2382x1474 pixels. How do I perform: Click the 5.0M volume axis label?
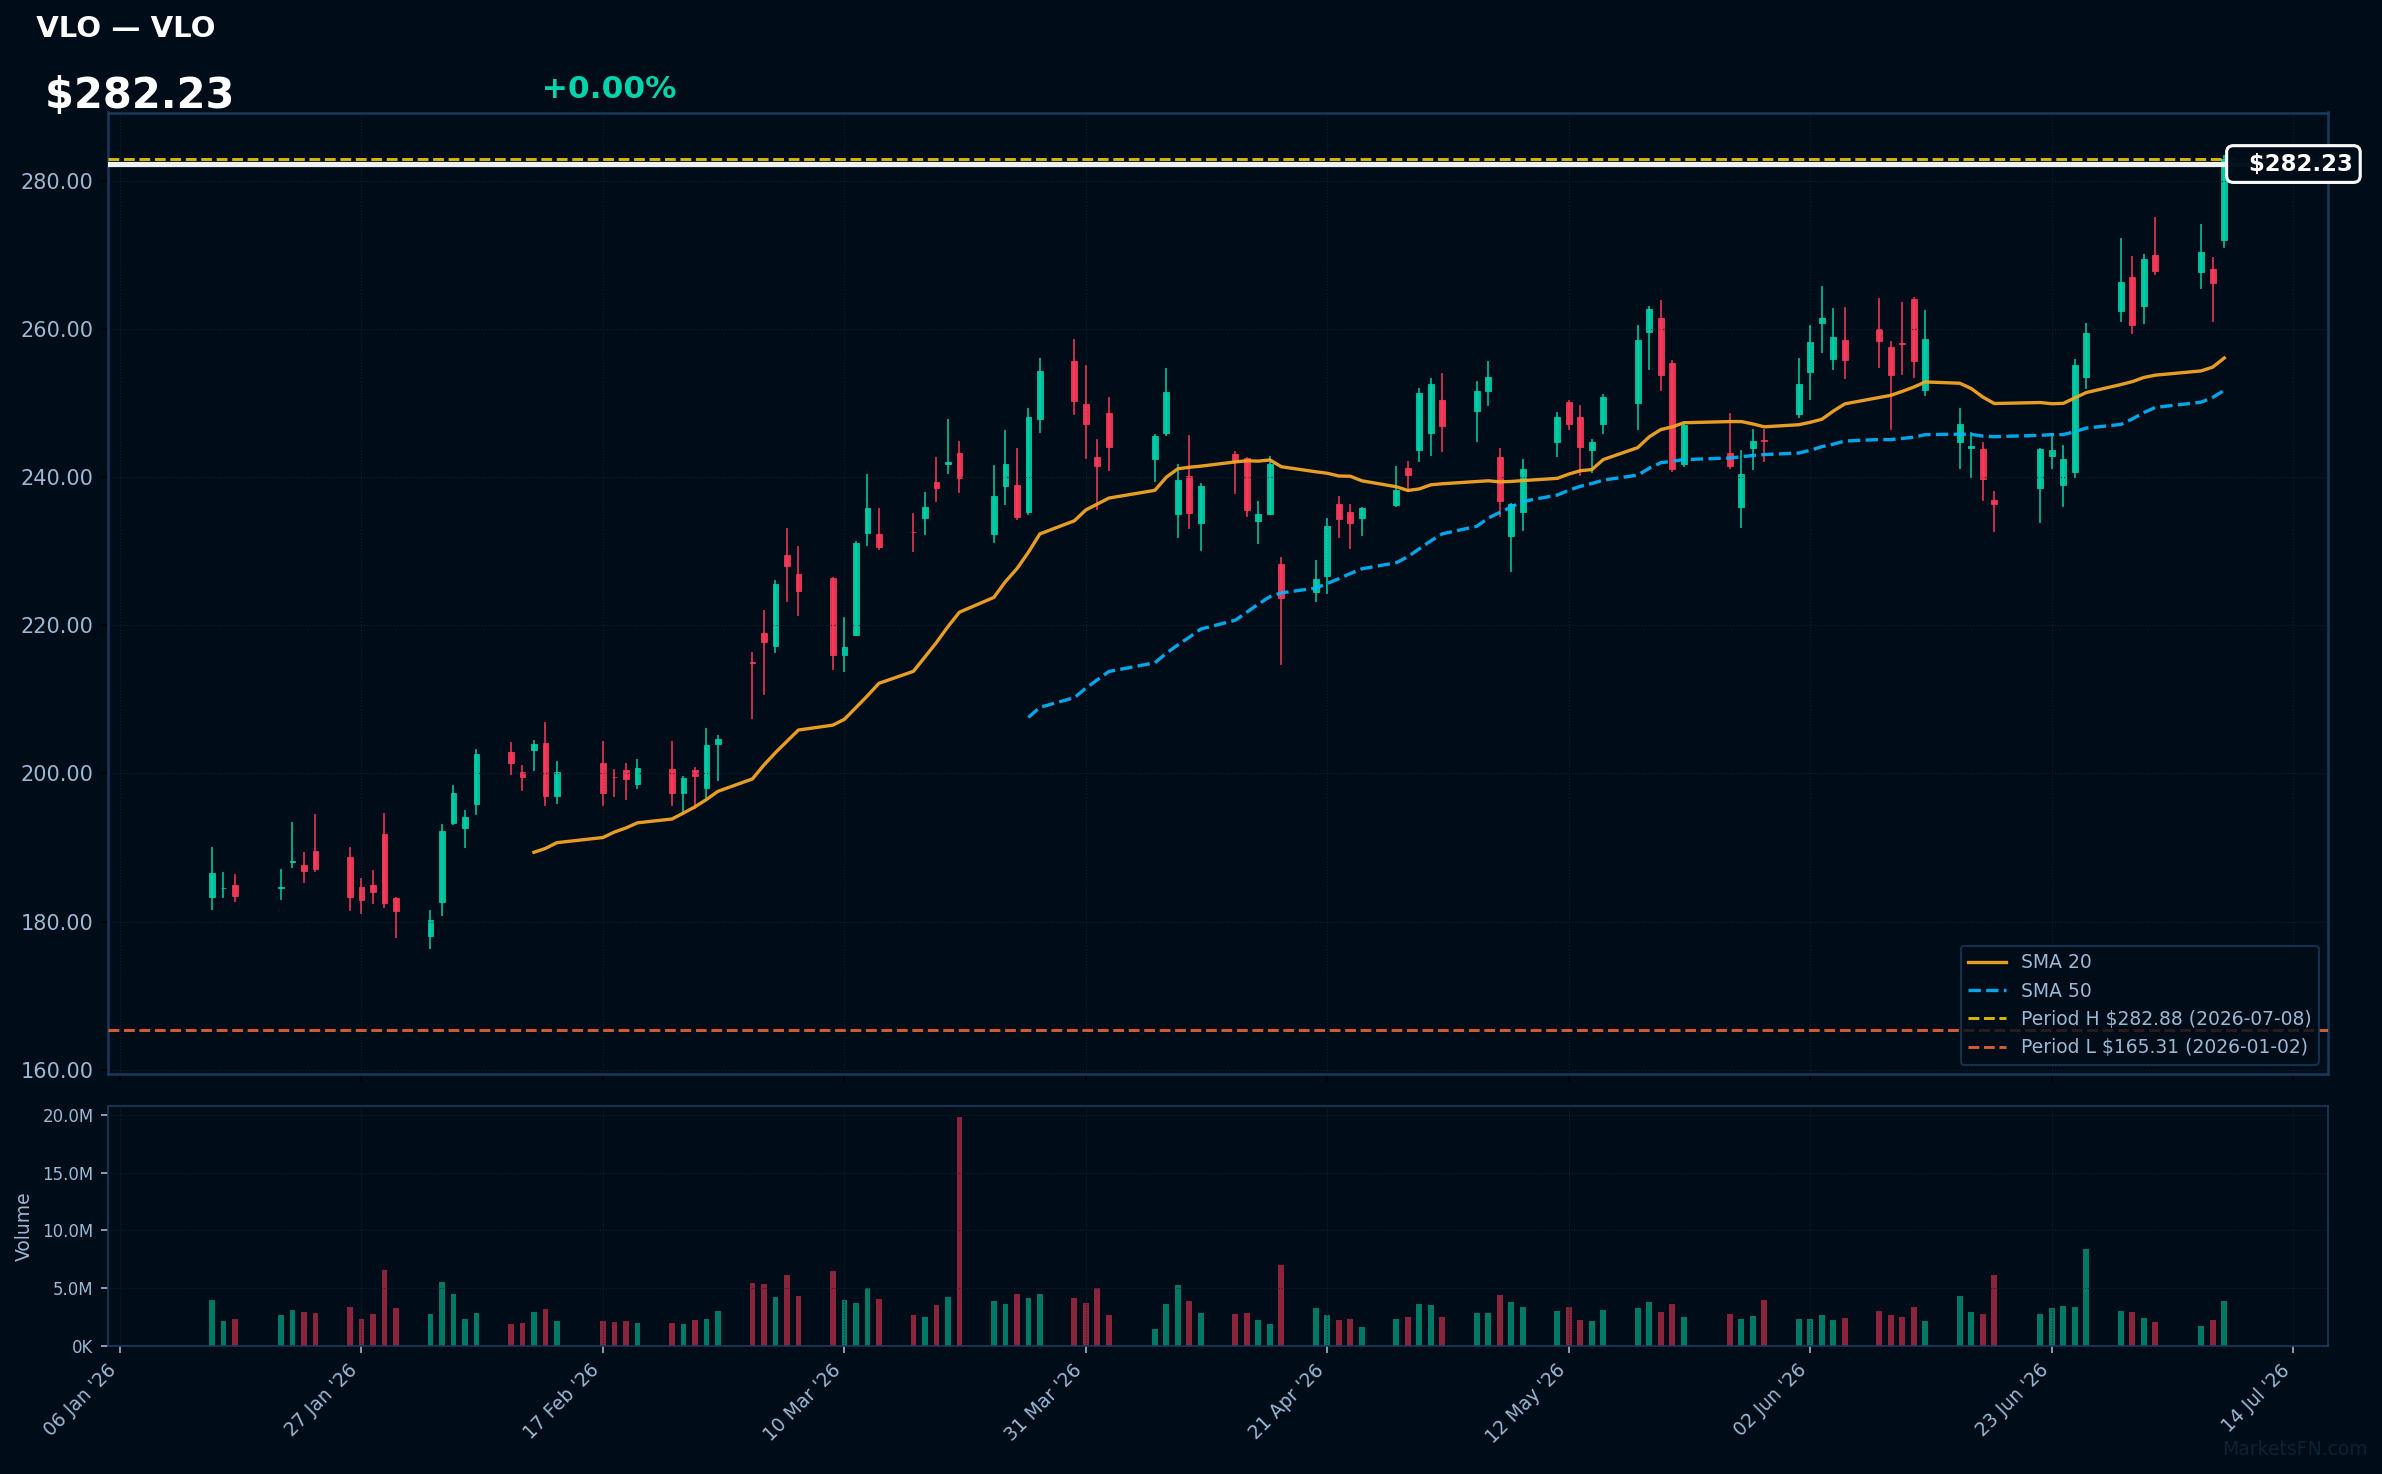point(73,1289)
